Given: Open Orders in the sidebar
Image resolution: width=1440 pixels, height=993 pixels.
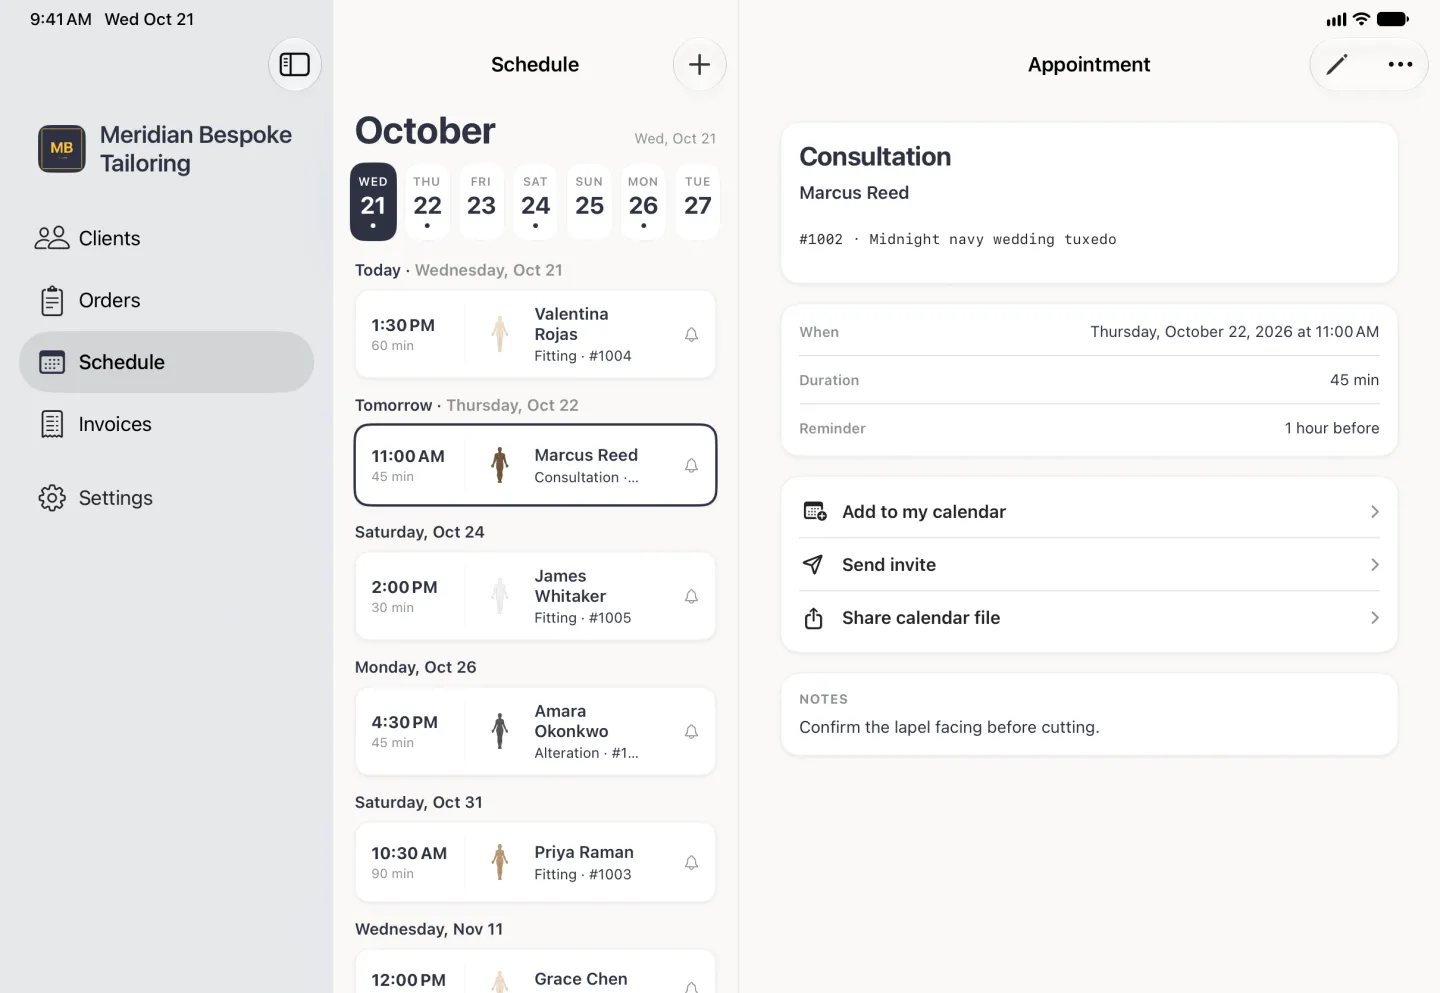Looking at the screenshot, I should coord(166,300).
